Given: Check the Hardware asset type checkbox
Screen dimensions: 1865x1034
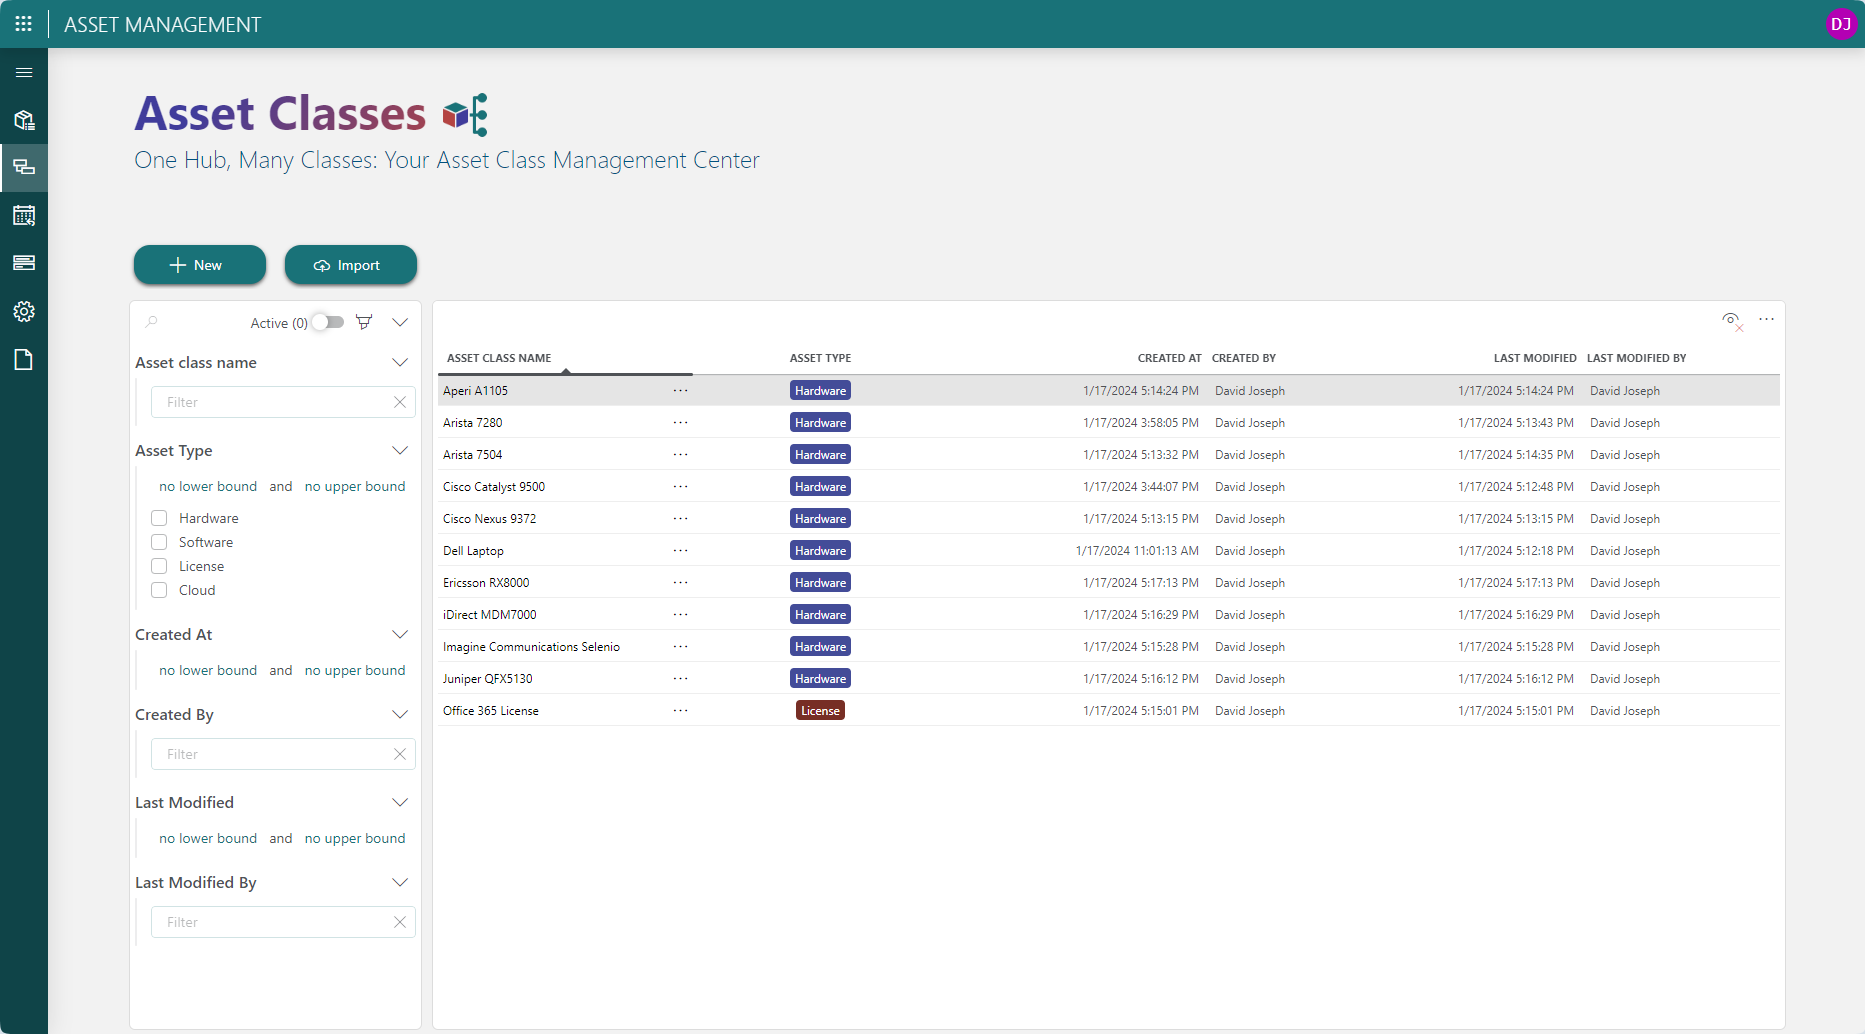Looking at the screenshot, I should point(159,518).
